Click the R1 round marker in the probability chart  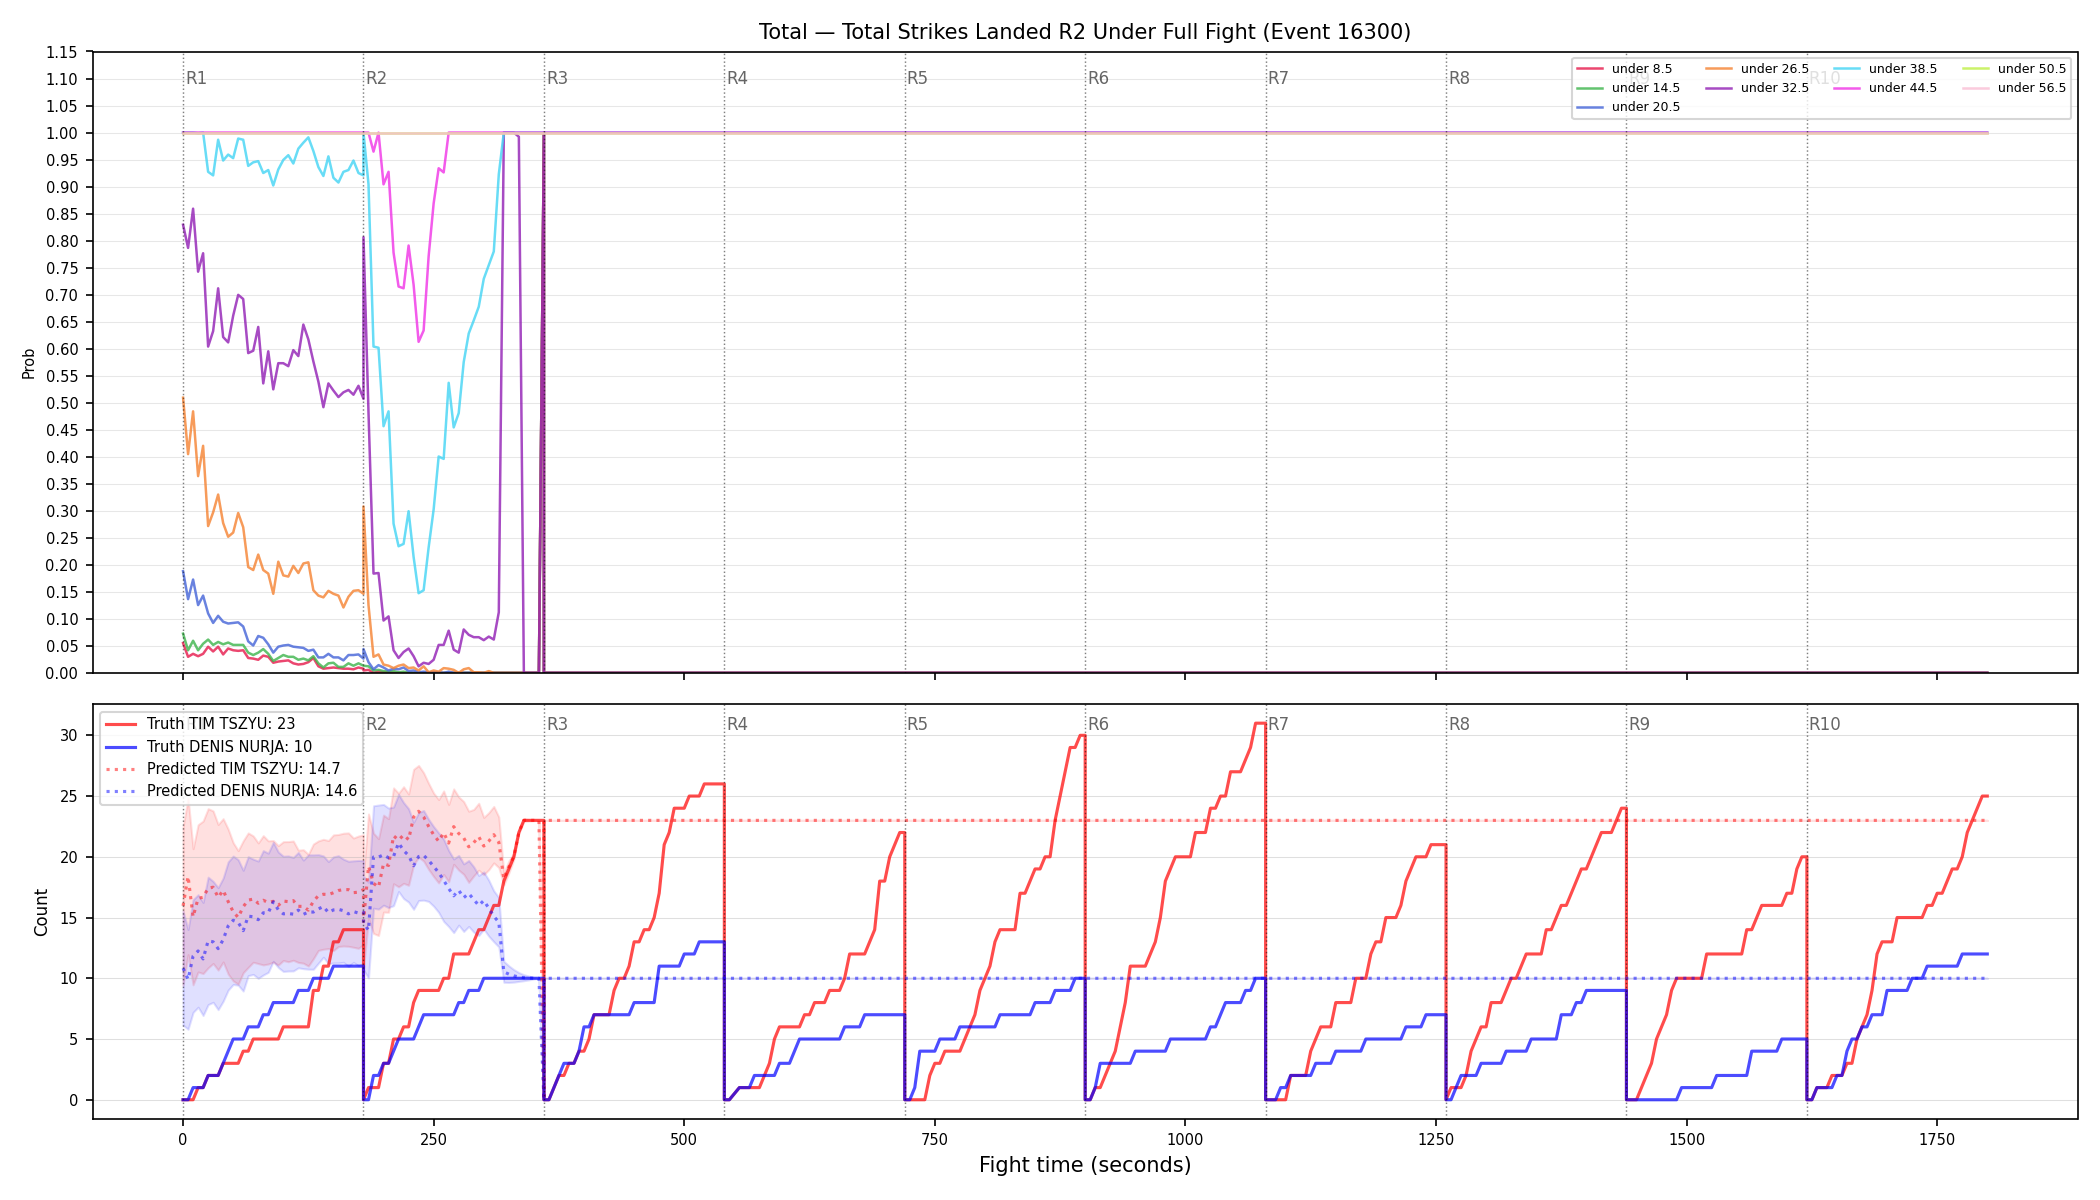196,78
